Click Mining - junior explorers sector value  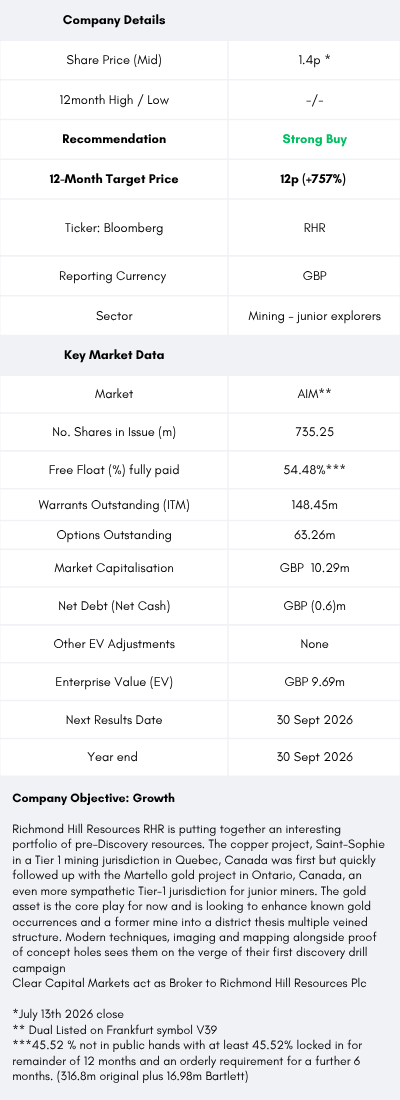314,316
